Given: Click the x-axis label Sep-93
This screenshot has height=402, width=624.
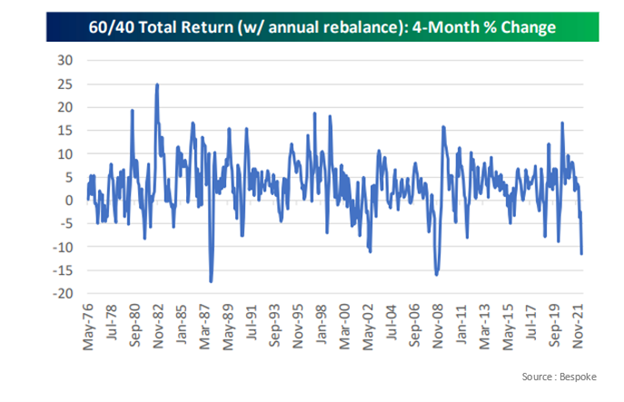Looking at the screenshot, I should (x=275, y=326).
